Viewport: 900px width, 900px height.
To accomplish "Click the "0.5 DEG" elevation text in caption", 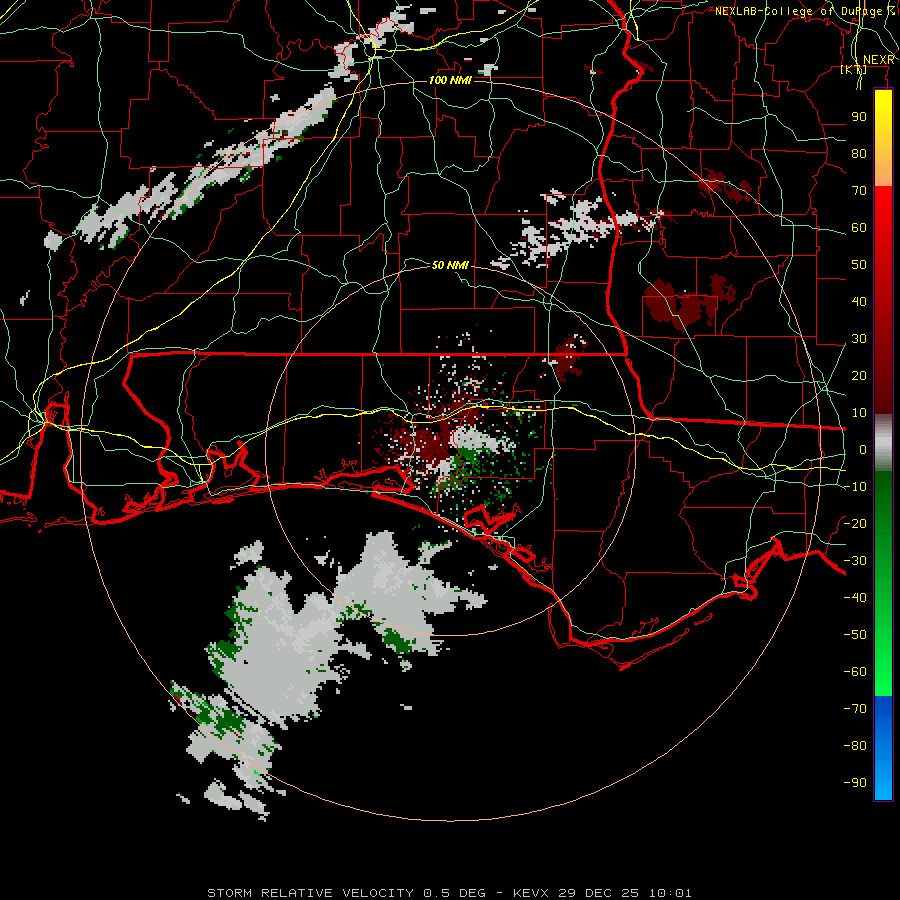I will pyautogui.click(x=454, y=893).
